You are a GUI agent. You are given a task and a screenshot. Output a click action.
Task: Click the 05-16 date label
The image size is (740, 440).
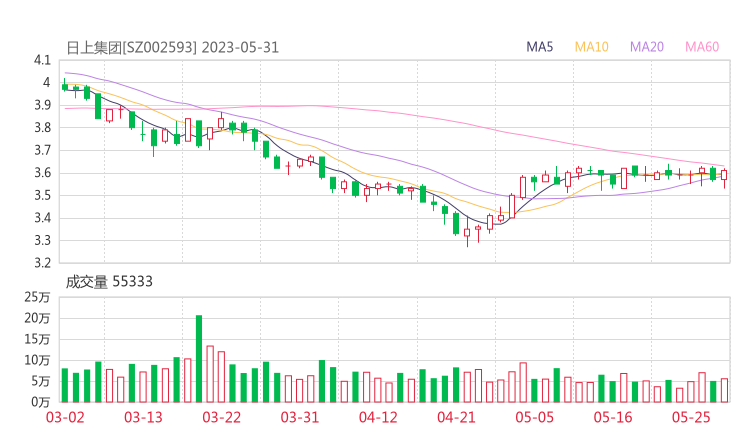[613, 418]
